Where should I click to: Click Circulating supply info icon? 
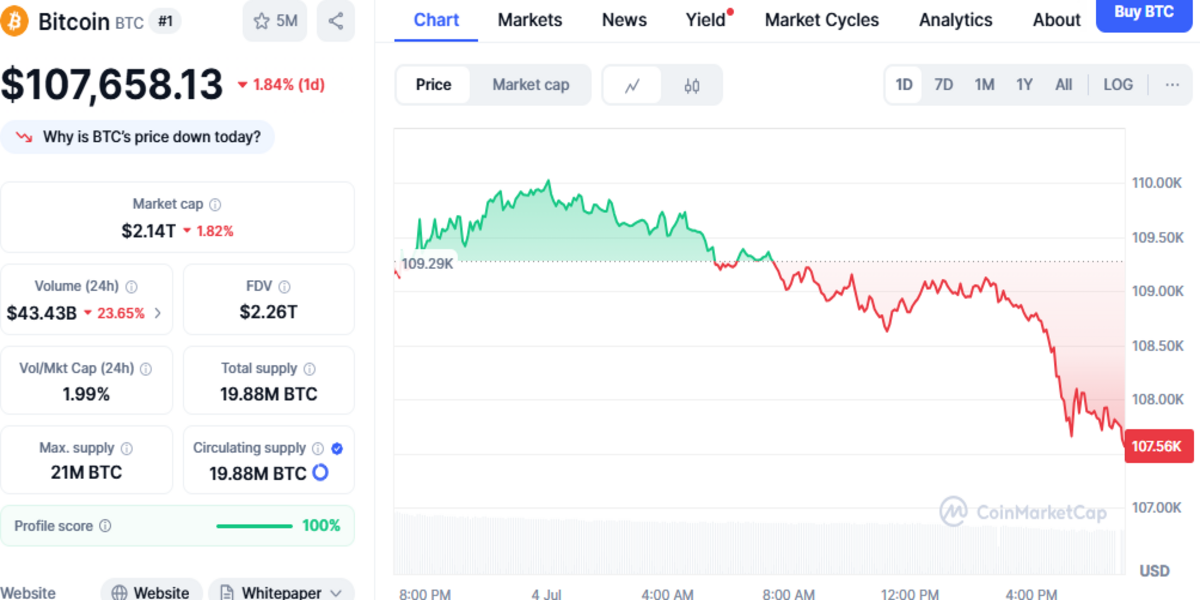point(317,448)
